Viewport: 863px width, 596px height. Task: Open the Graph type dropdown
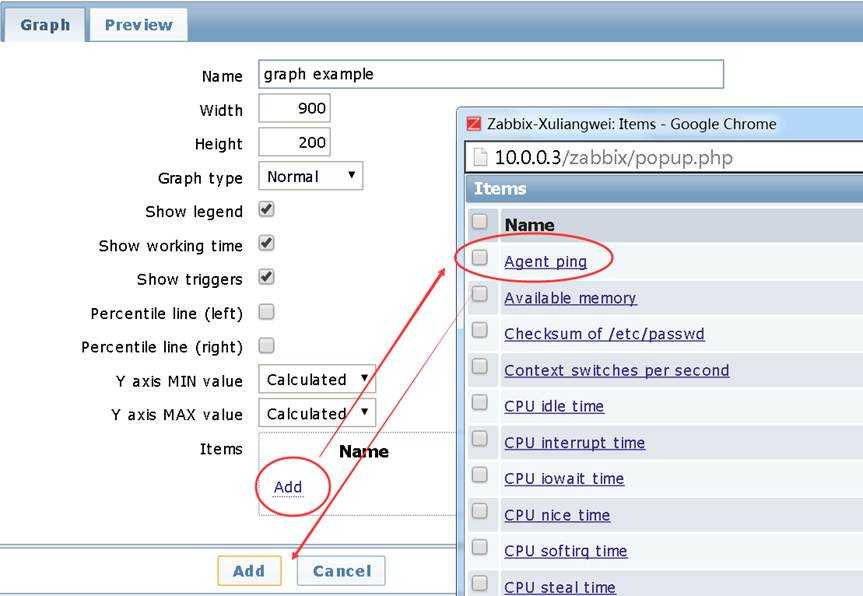310,176
